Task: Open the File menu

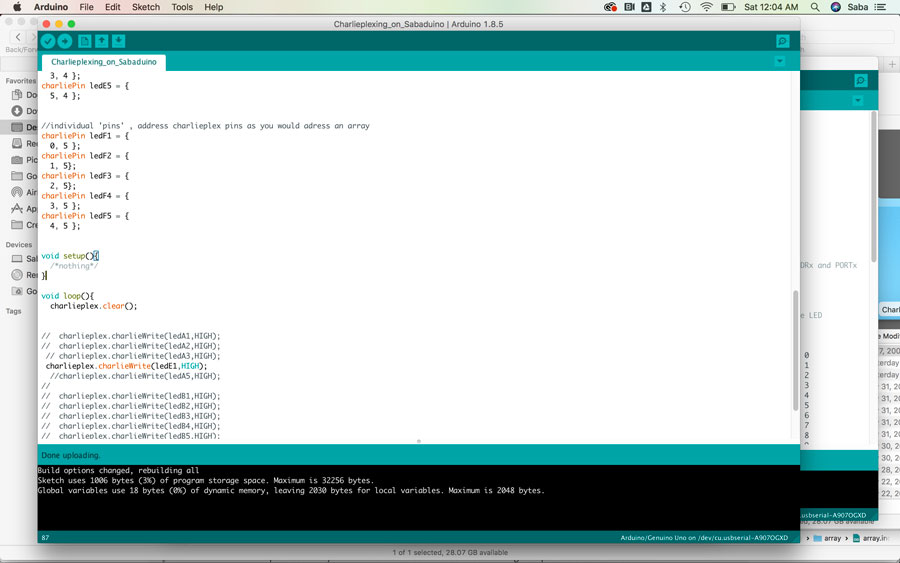Action: tap(87, 7)
